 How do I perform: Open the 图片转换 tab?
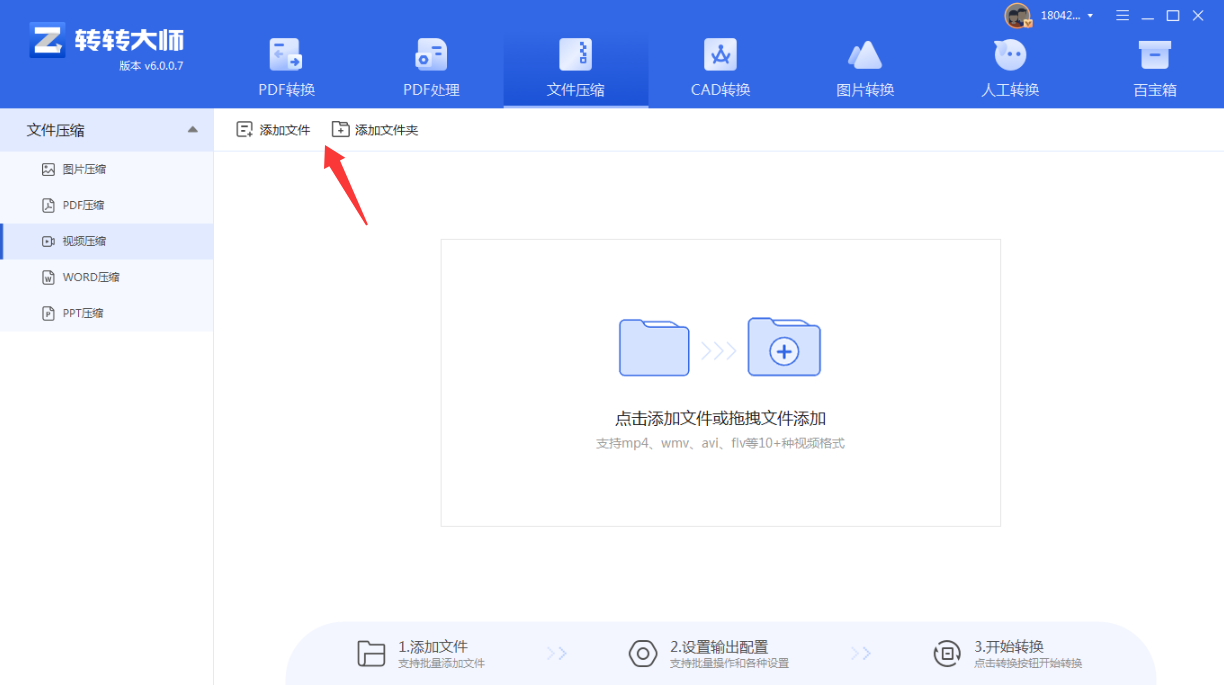865,68
